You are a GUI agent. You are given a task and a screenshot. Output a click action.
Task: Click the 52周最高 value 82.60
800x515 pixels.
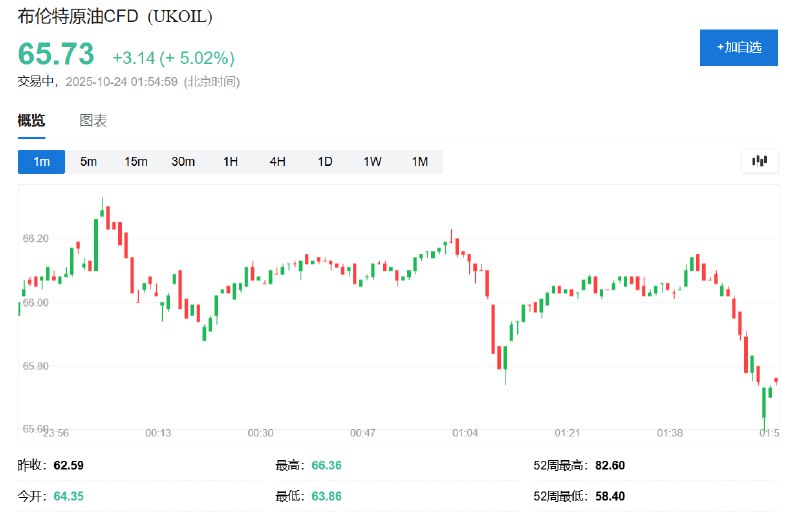610,465
